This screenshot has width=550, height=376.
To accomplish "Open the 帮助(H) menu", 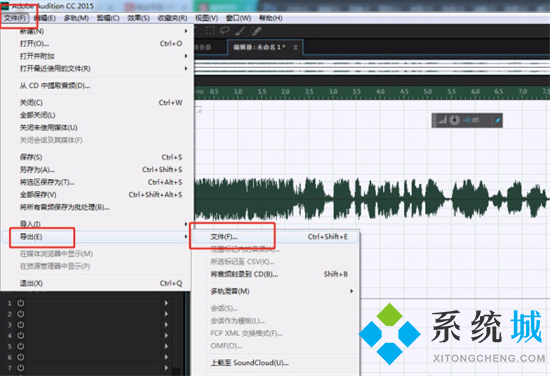I will click(270, 18).
